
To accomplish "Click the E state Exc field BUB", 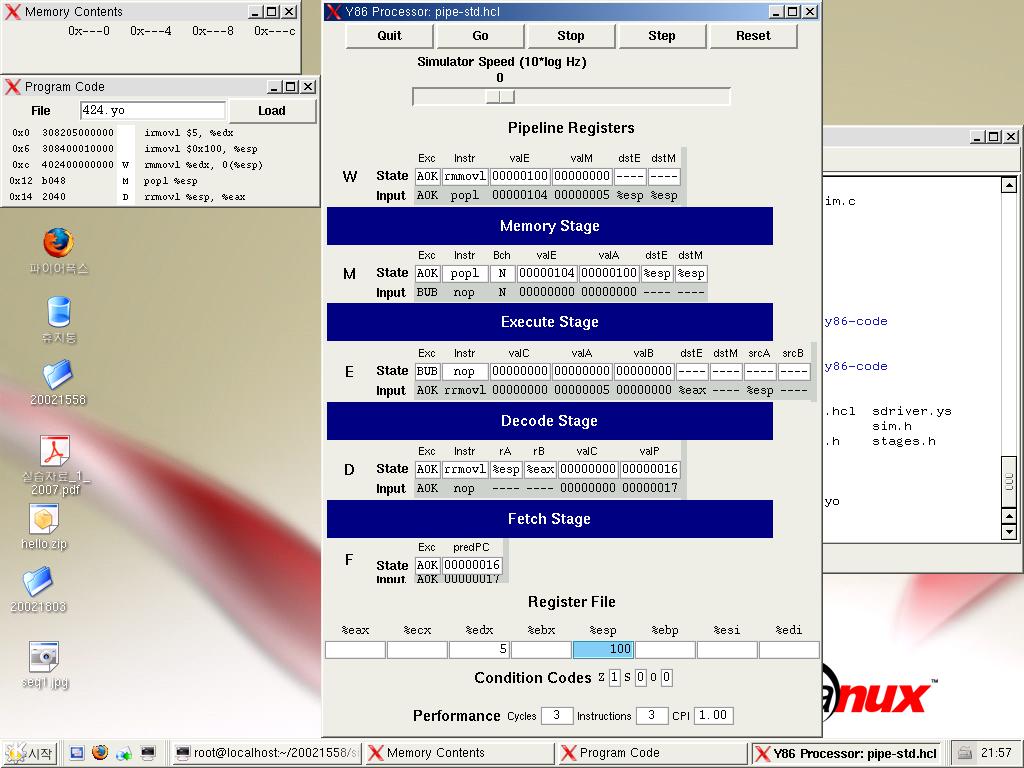I will (x=427, y=371).
